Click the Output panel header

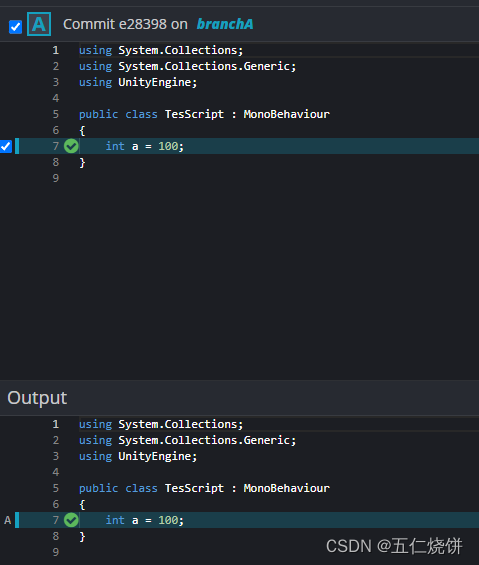[239, 398]
